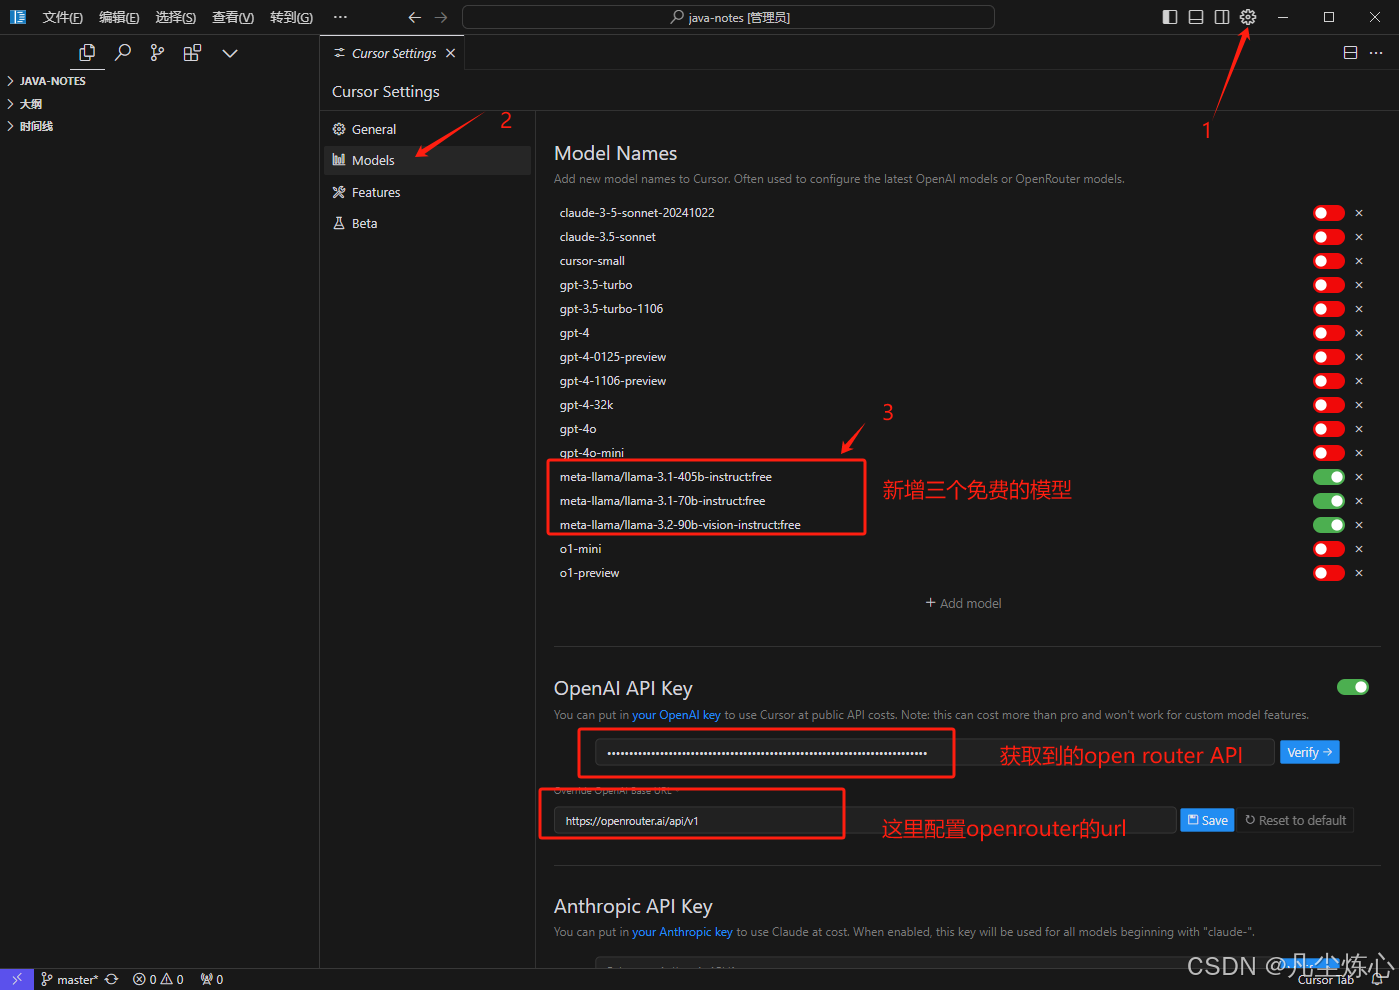Close the Cursor Settings tab
Image resolution: width=1399 pixels, height=990 pixels.
coord(451,53)
